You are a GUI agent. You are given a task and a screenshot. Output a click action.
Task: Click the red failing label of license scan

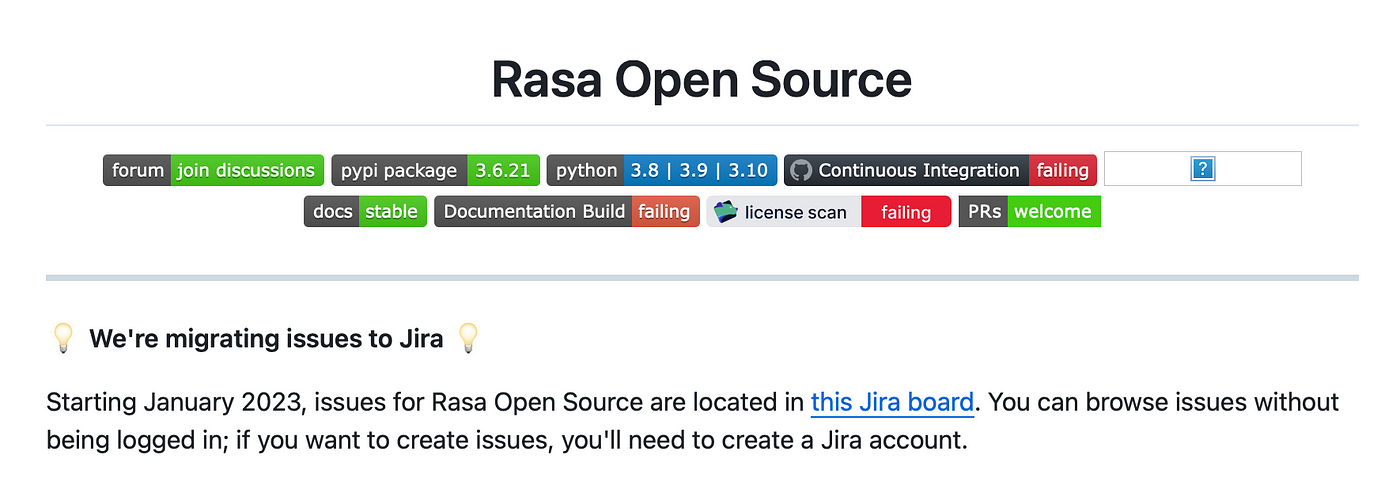click(906, 211)
